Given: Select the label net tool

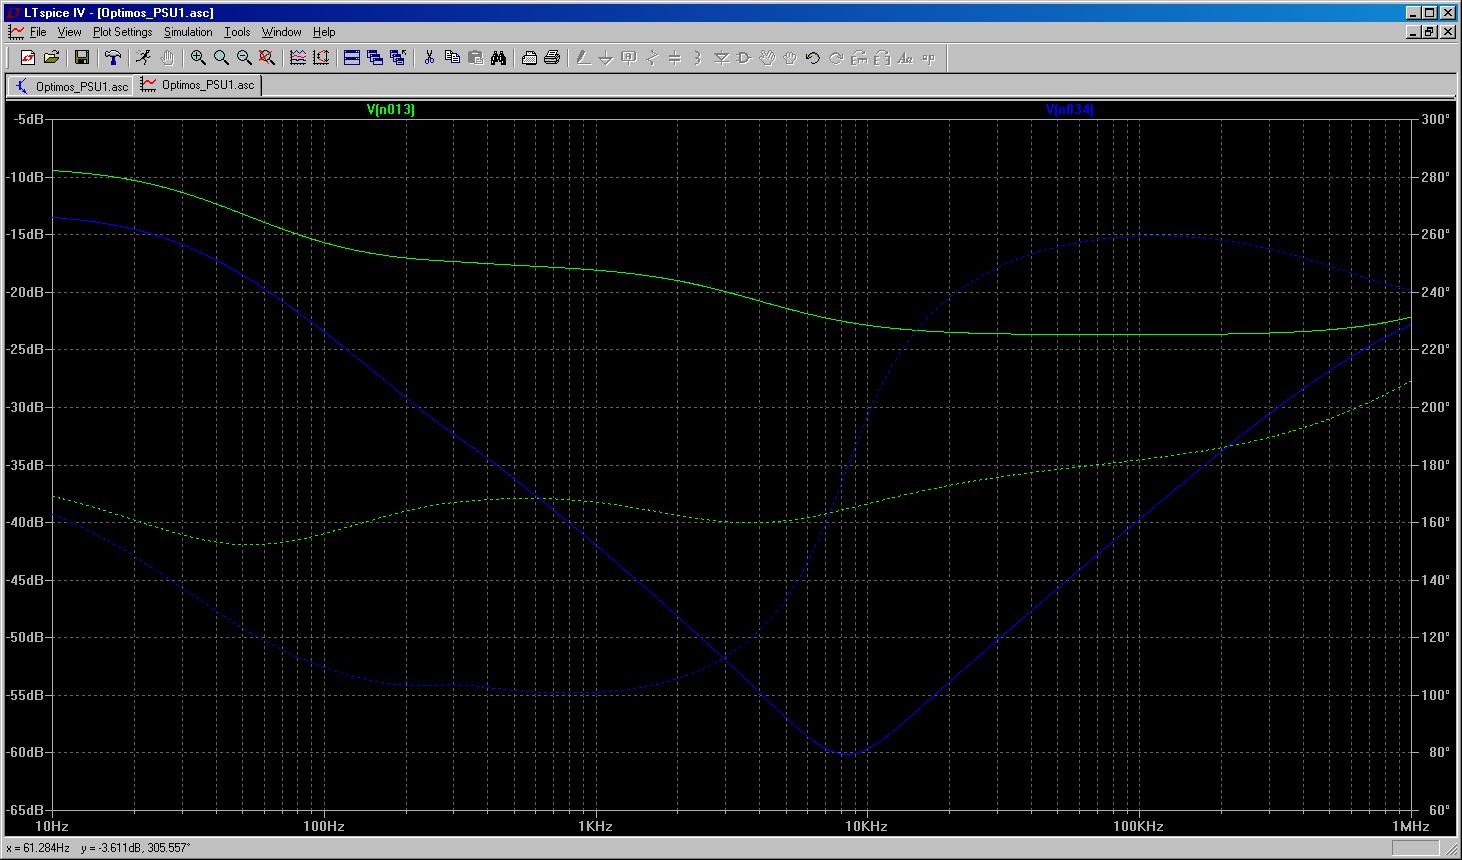Looking at the screenshot, I should [629, 58].
